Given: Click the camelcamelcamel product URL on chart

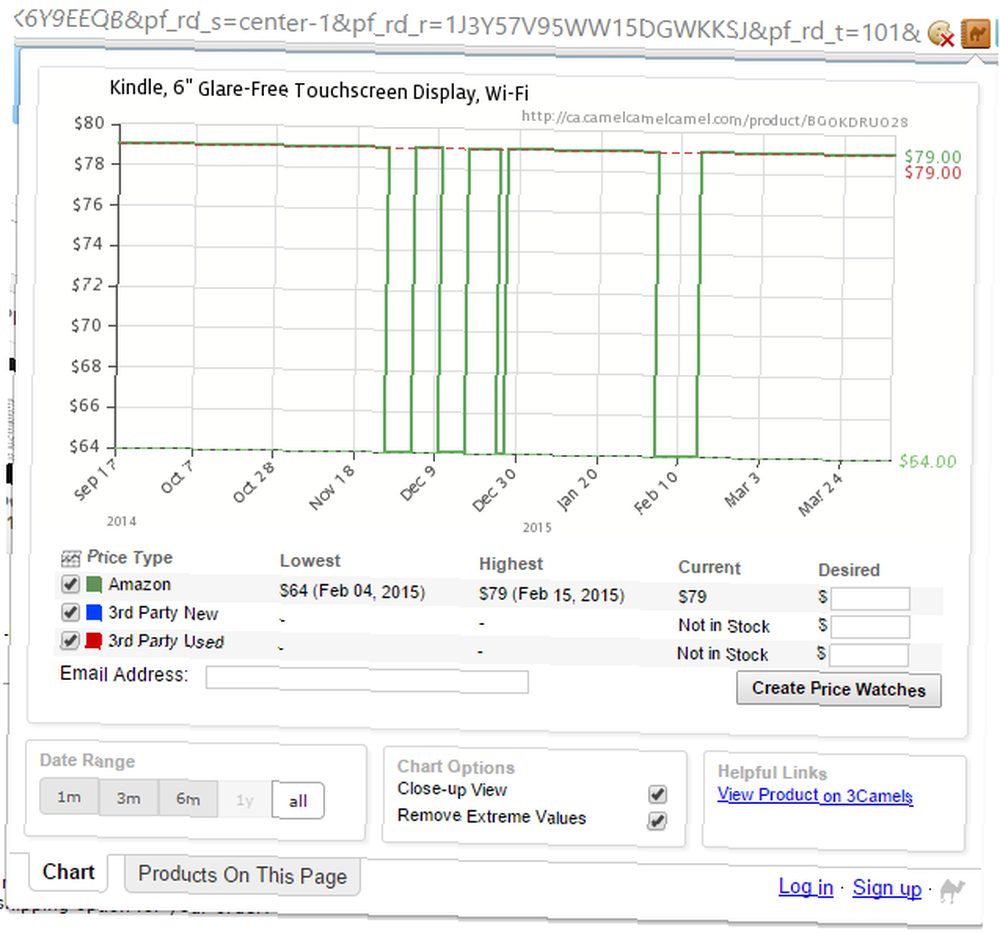Looking at the screenshot, I should (x=715, y=119).
